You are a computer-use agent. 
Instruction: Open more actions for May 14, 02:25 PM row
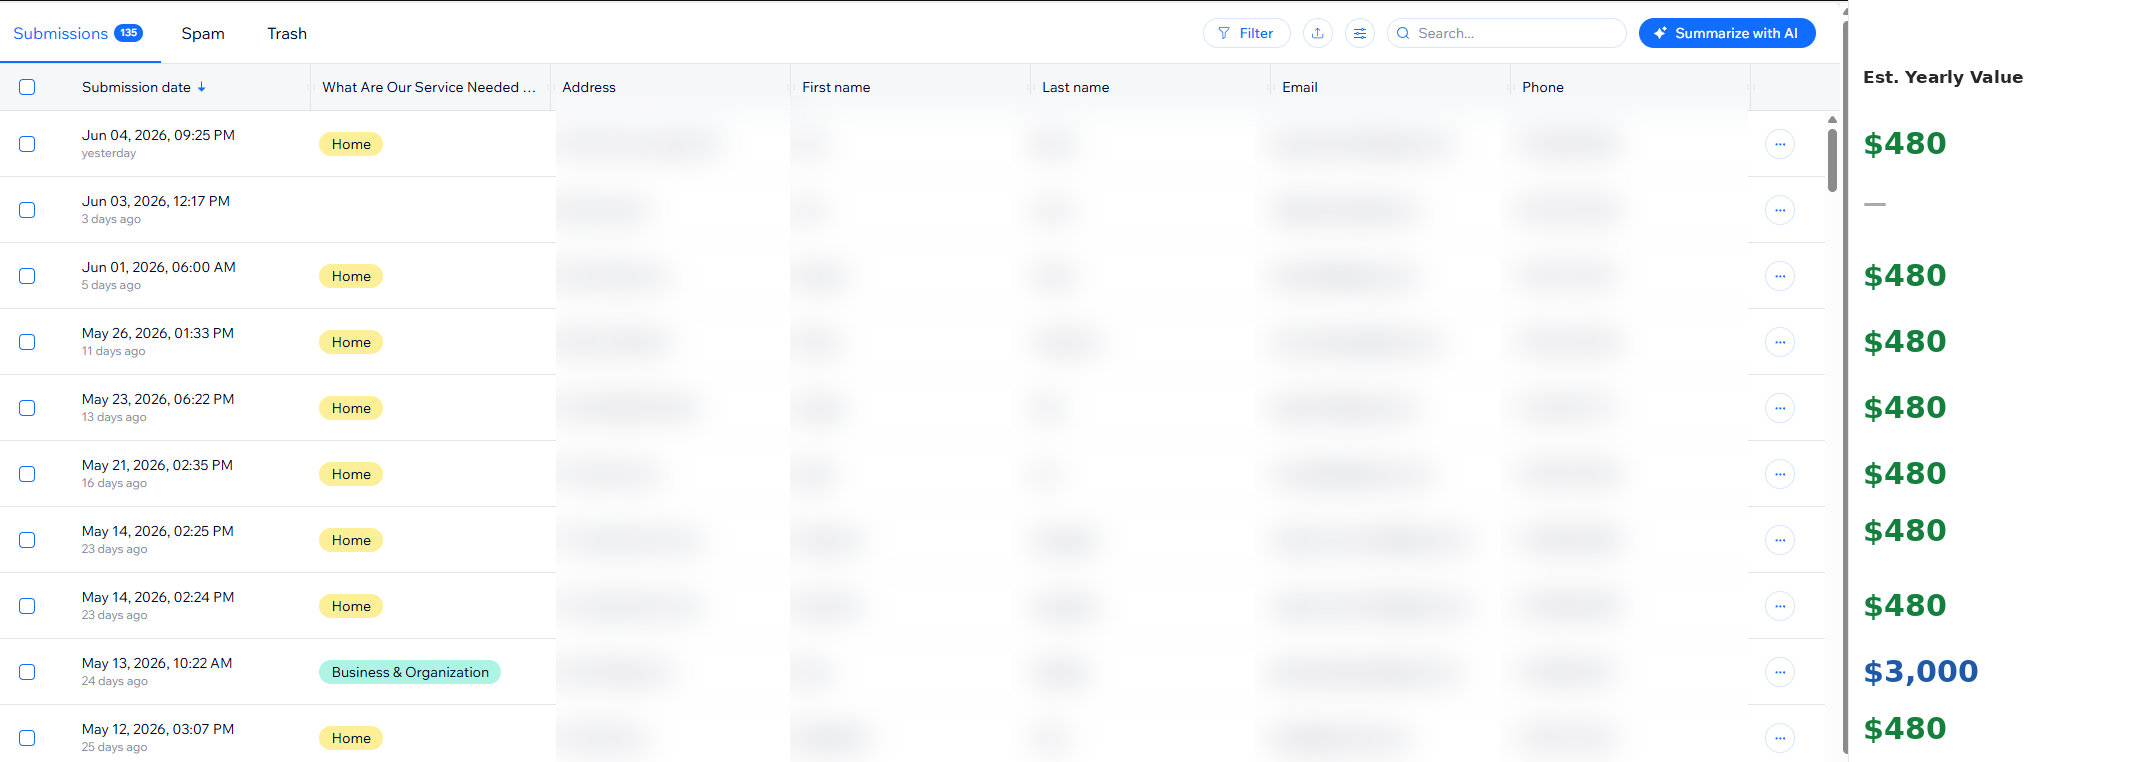[x=1780, y=540]
